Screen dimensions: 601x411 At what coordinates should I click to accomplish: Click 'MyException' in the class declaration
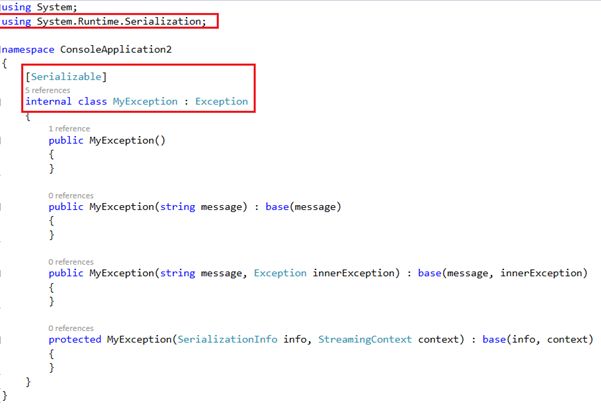click(145, 102)
